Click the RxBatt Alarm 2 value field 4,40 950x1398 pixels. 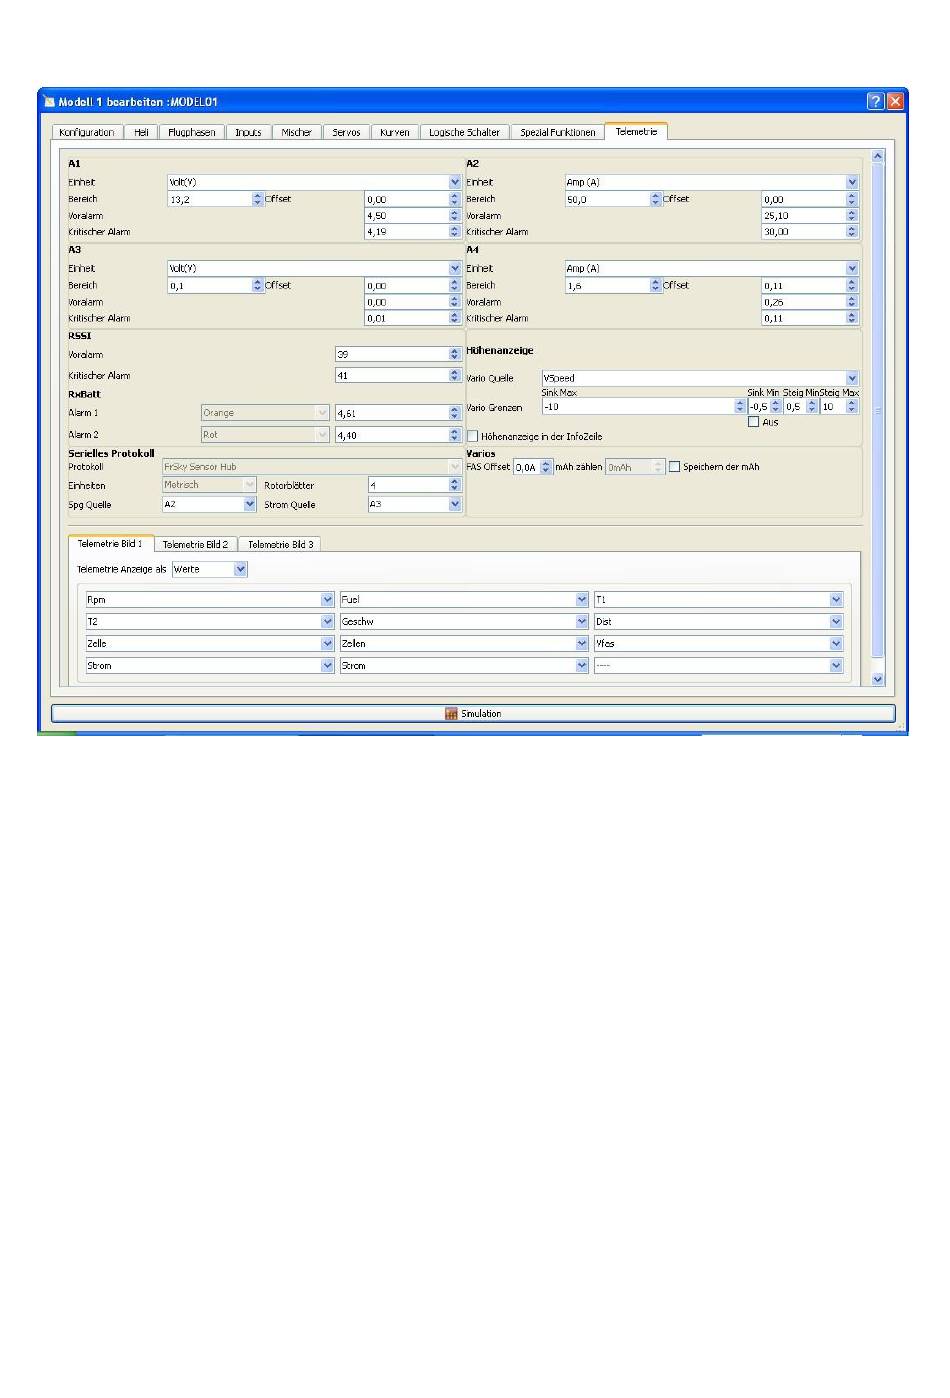(x=398, y=434)
